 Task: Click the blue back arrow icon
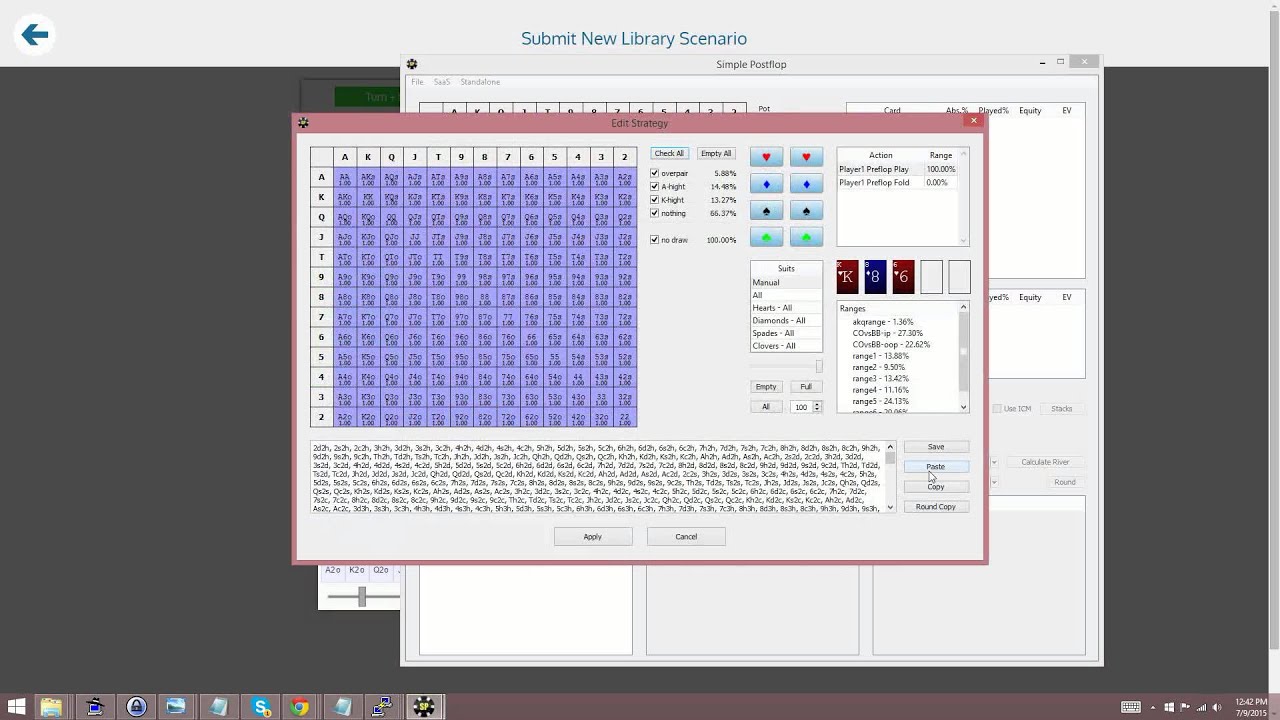(35, 36)
